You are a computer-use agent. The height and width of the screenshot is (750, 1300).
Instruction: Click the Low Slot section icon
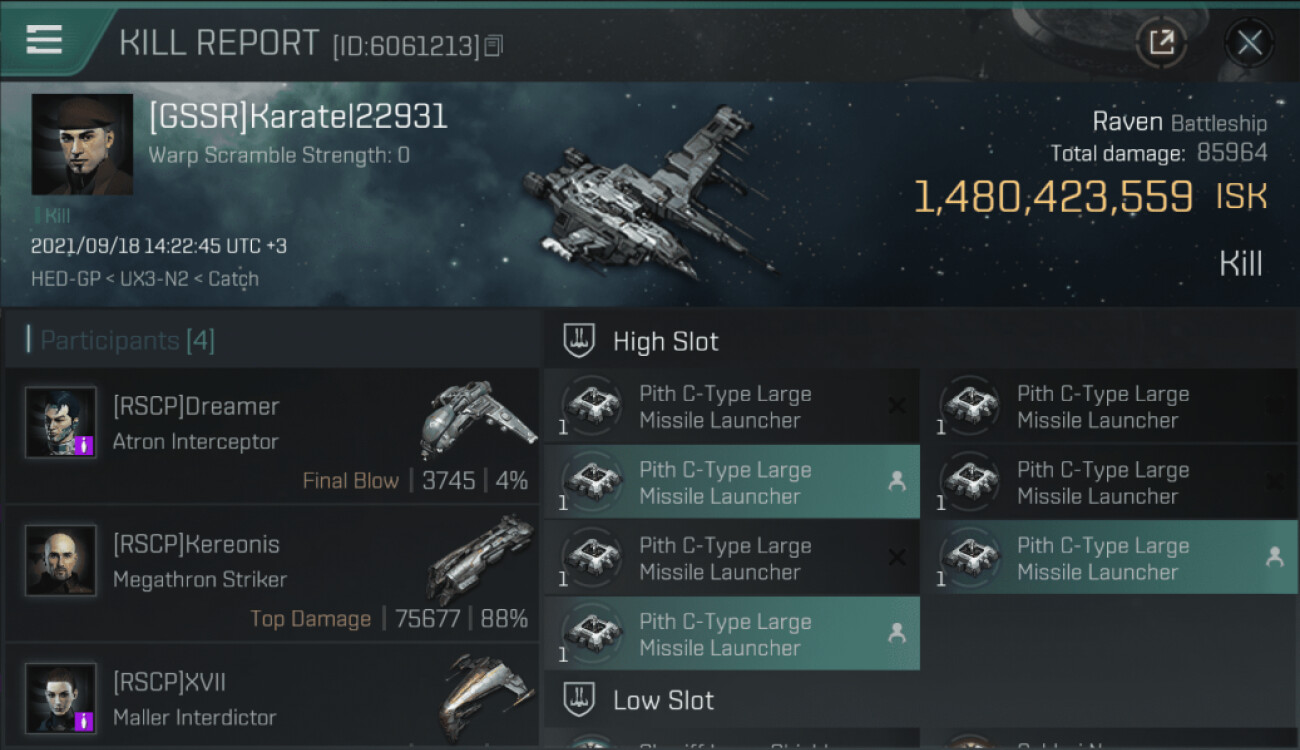(x=580, y=700)
